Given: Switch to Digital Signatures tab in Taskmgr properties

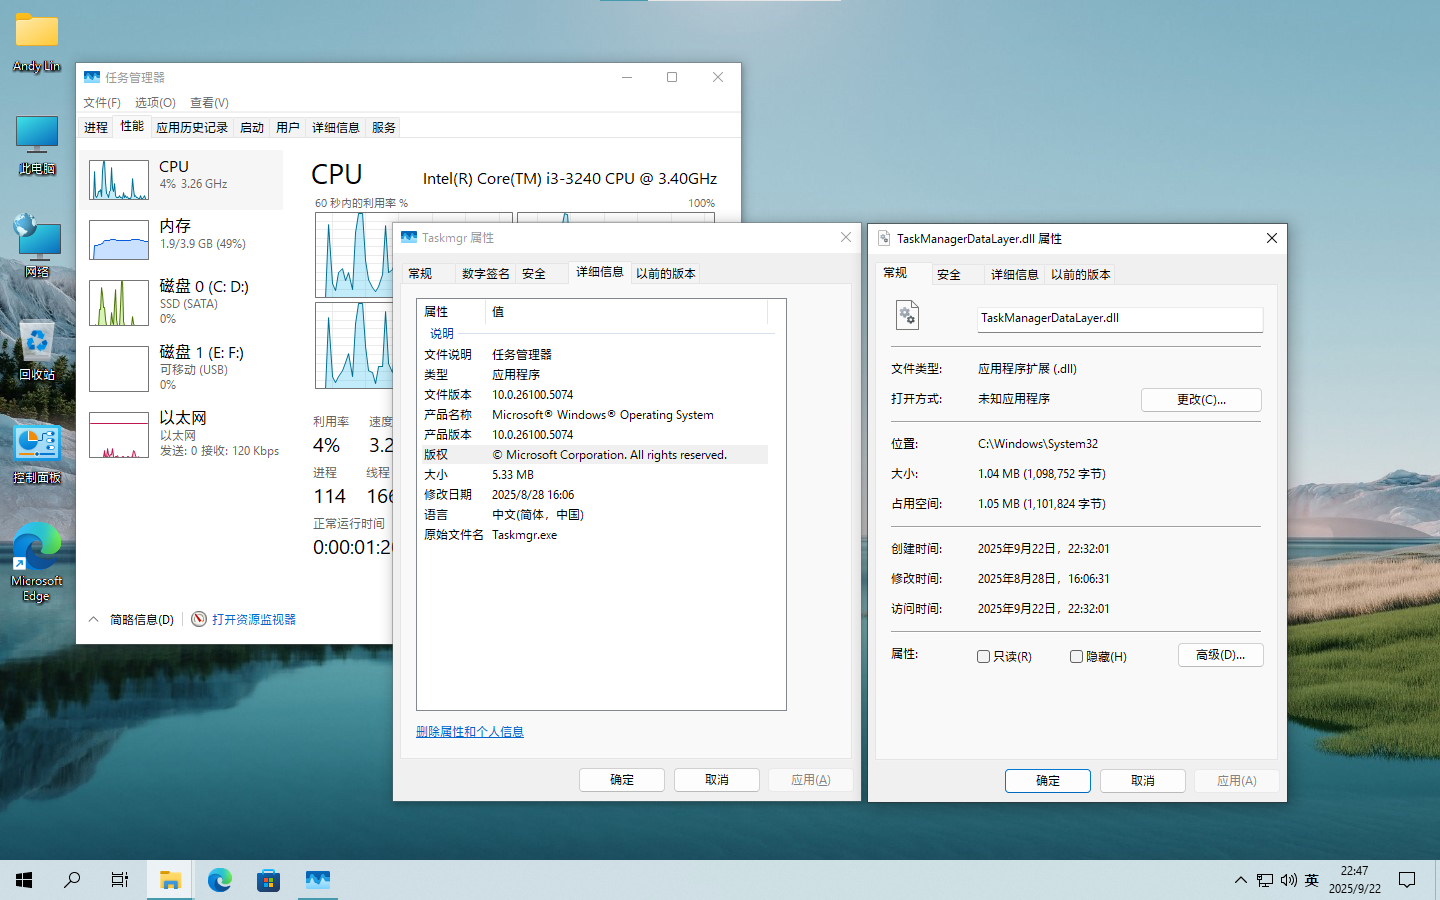Looking at the screenshot, I should 485,274.
